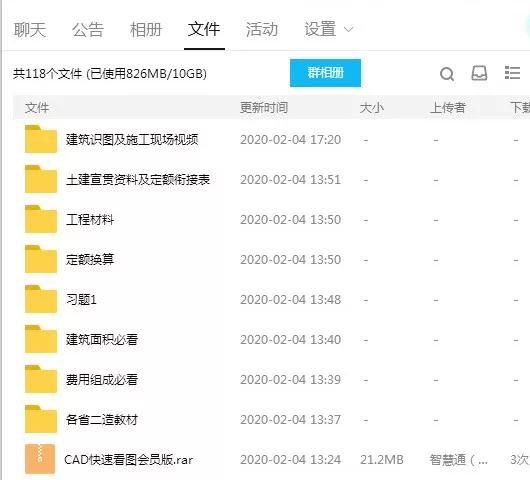Expand the 设置 dropdown chevron

click(348, 30)
